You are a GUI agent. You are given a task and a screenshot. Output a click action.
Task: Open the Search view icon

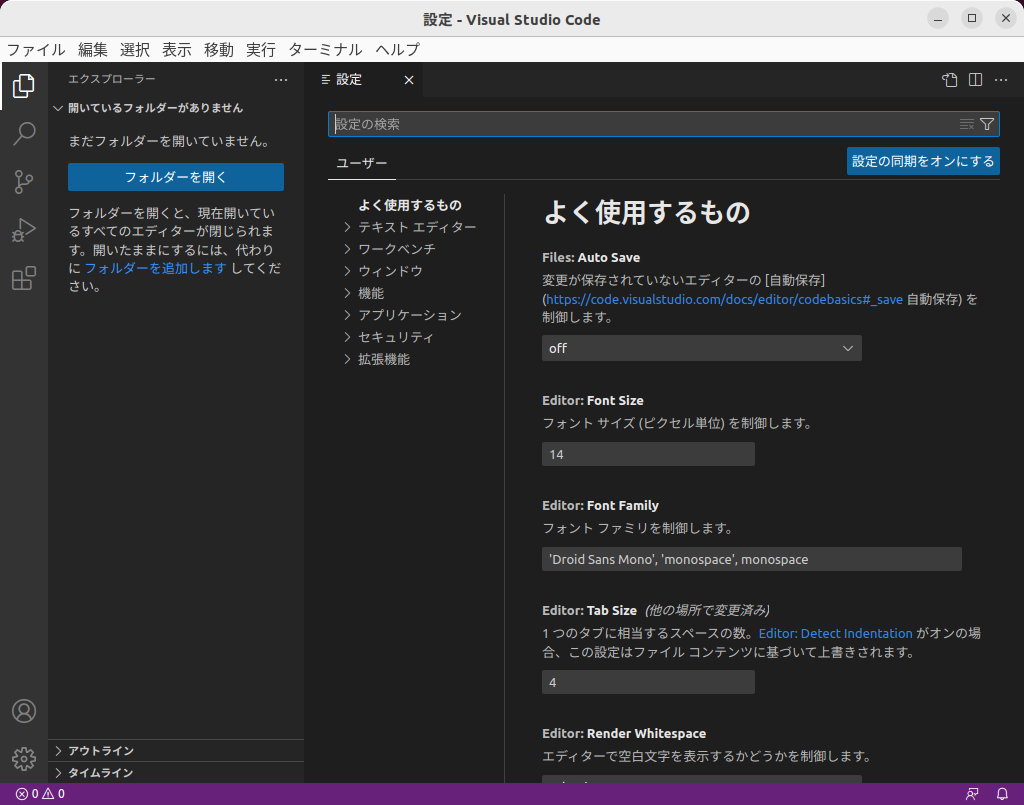coord(24,134)
